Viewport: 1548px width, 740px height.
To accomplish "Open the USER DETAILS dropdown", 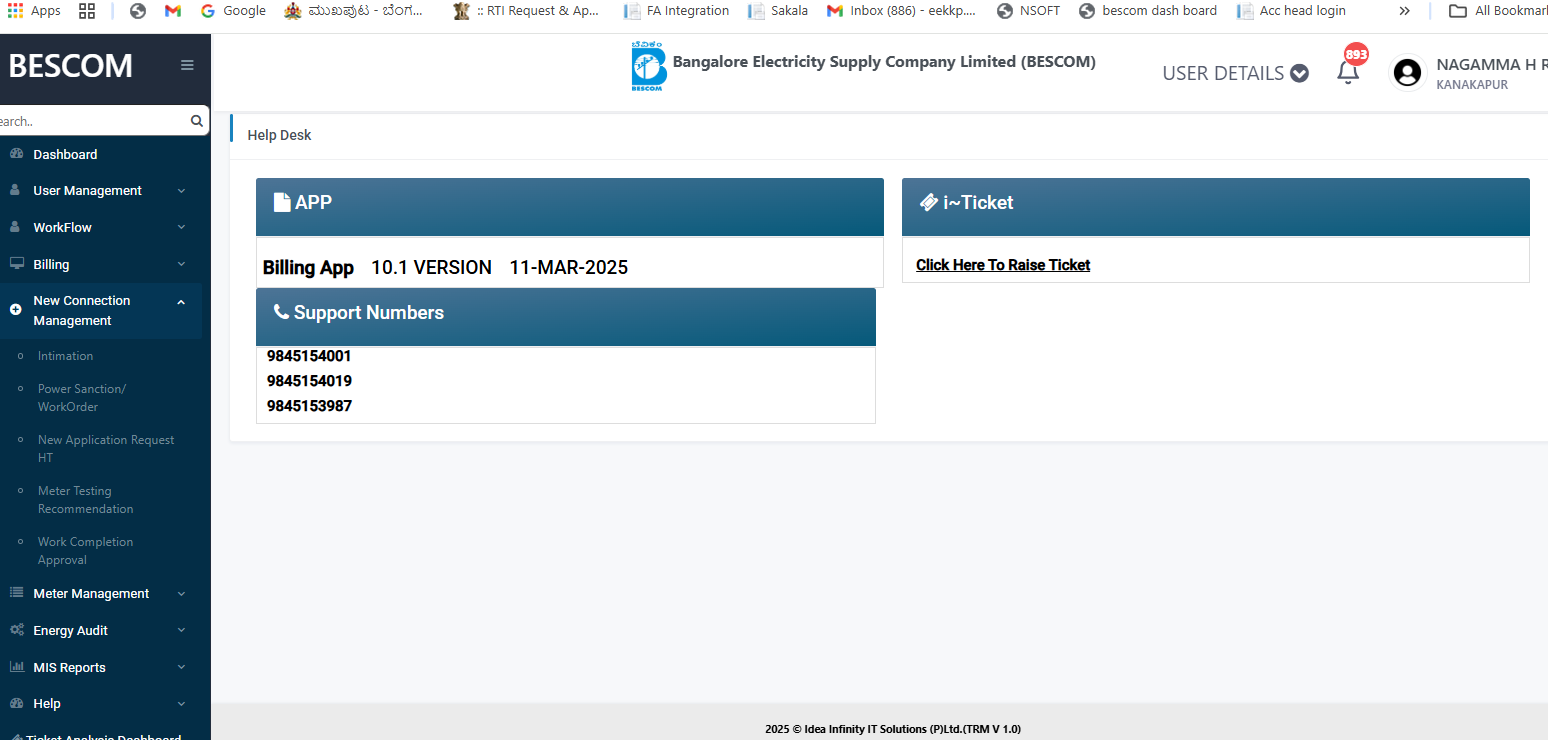I will click(x=1235, y=73).
